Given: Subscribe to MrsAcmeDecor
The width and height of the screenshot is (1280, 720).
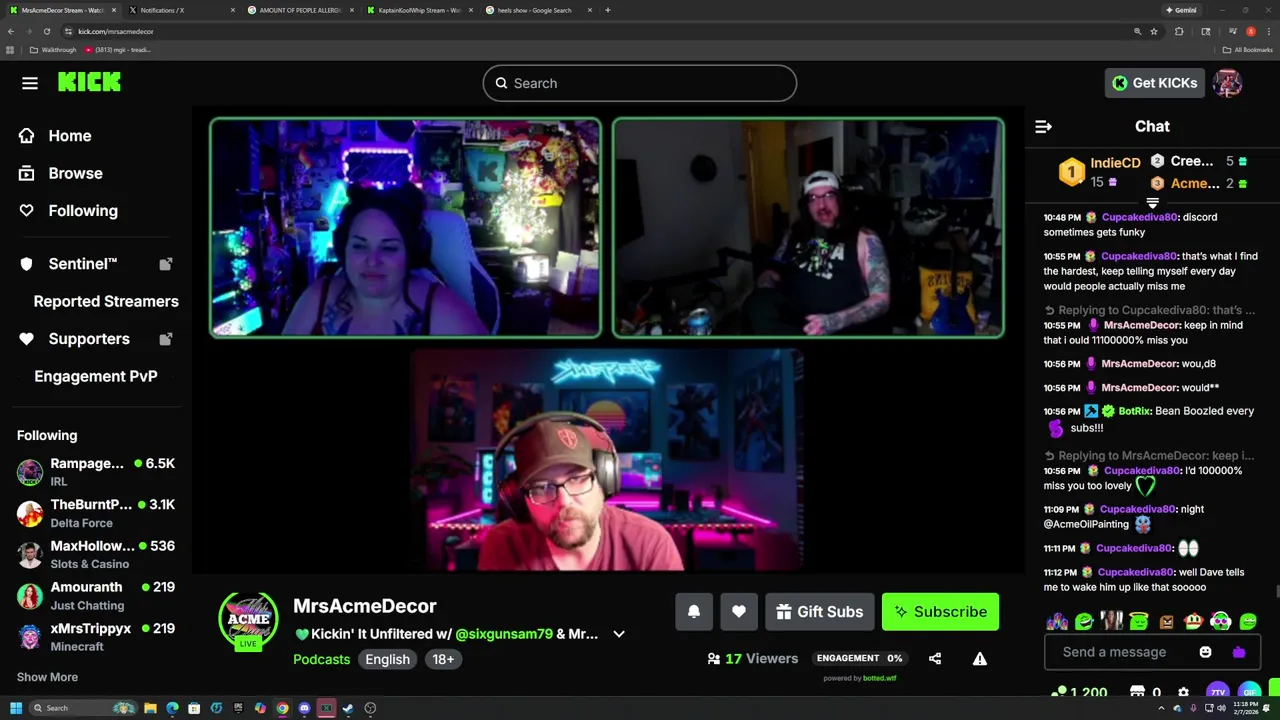Looking at the screenshot, I should click(x=940, y=612).
